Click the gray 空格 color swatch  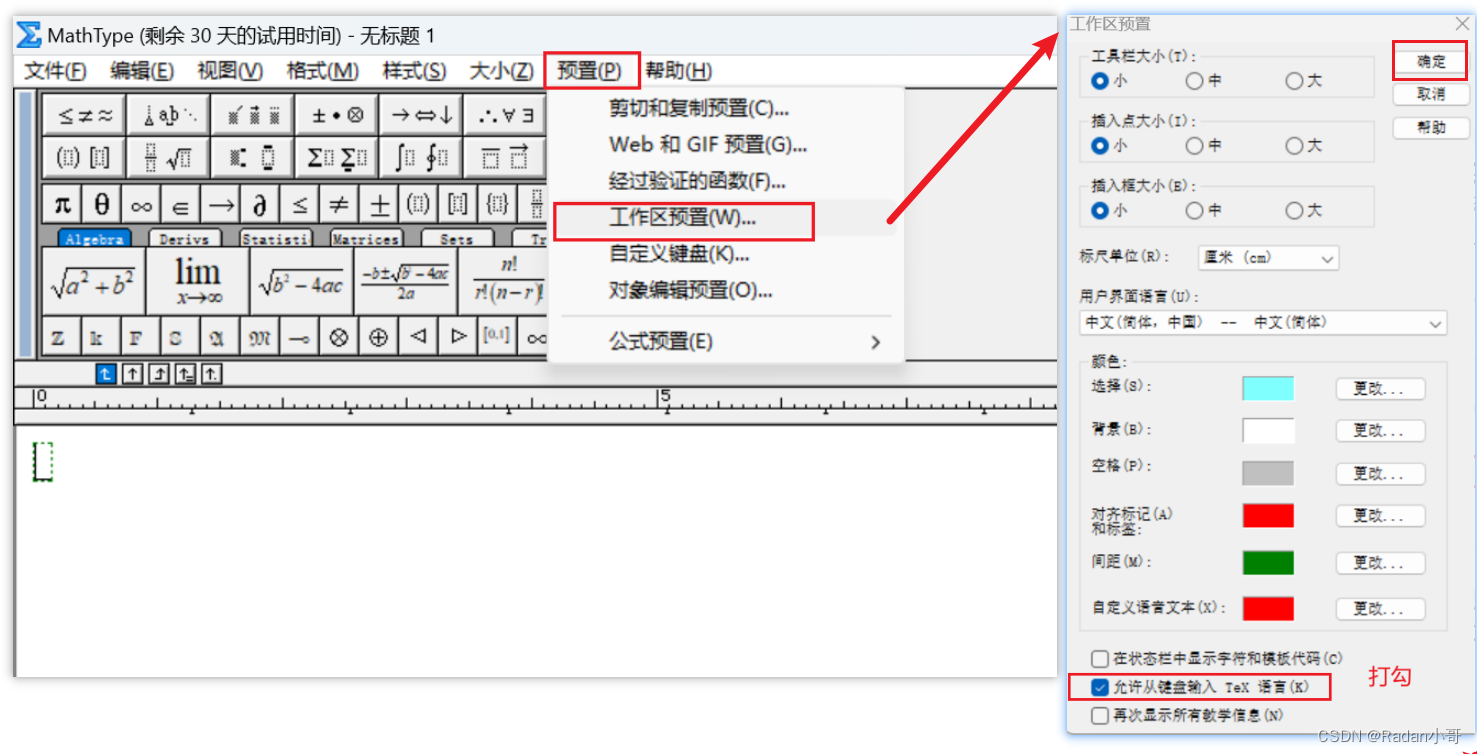(x=1268, y=473)
